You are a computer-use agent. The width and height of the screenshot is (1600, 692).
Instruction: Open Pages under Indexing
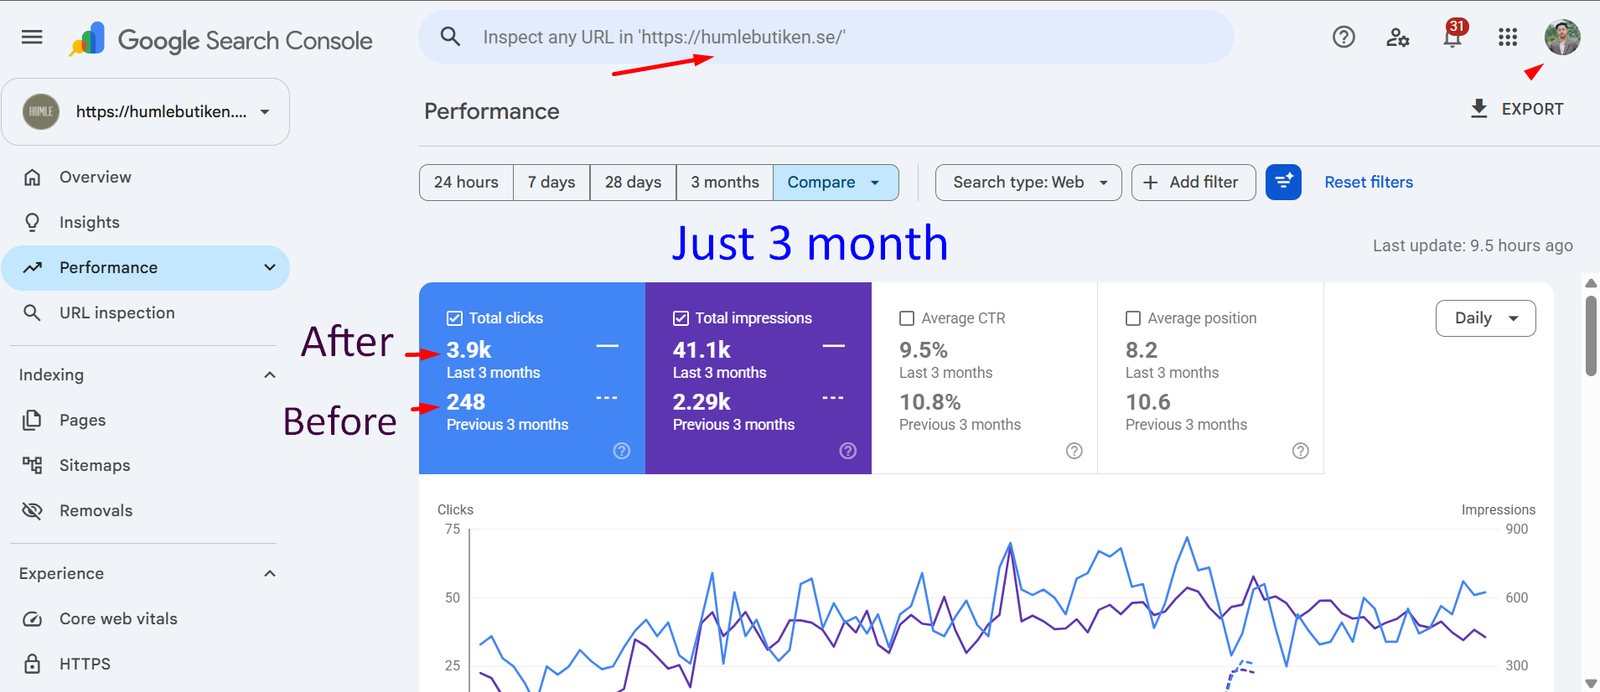(145, 420)
